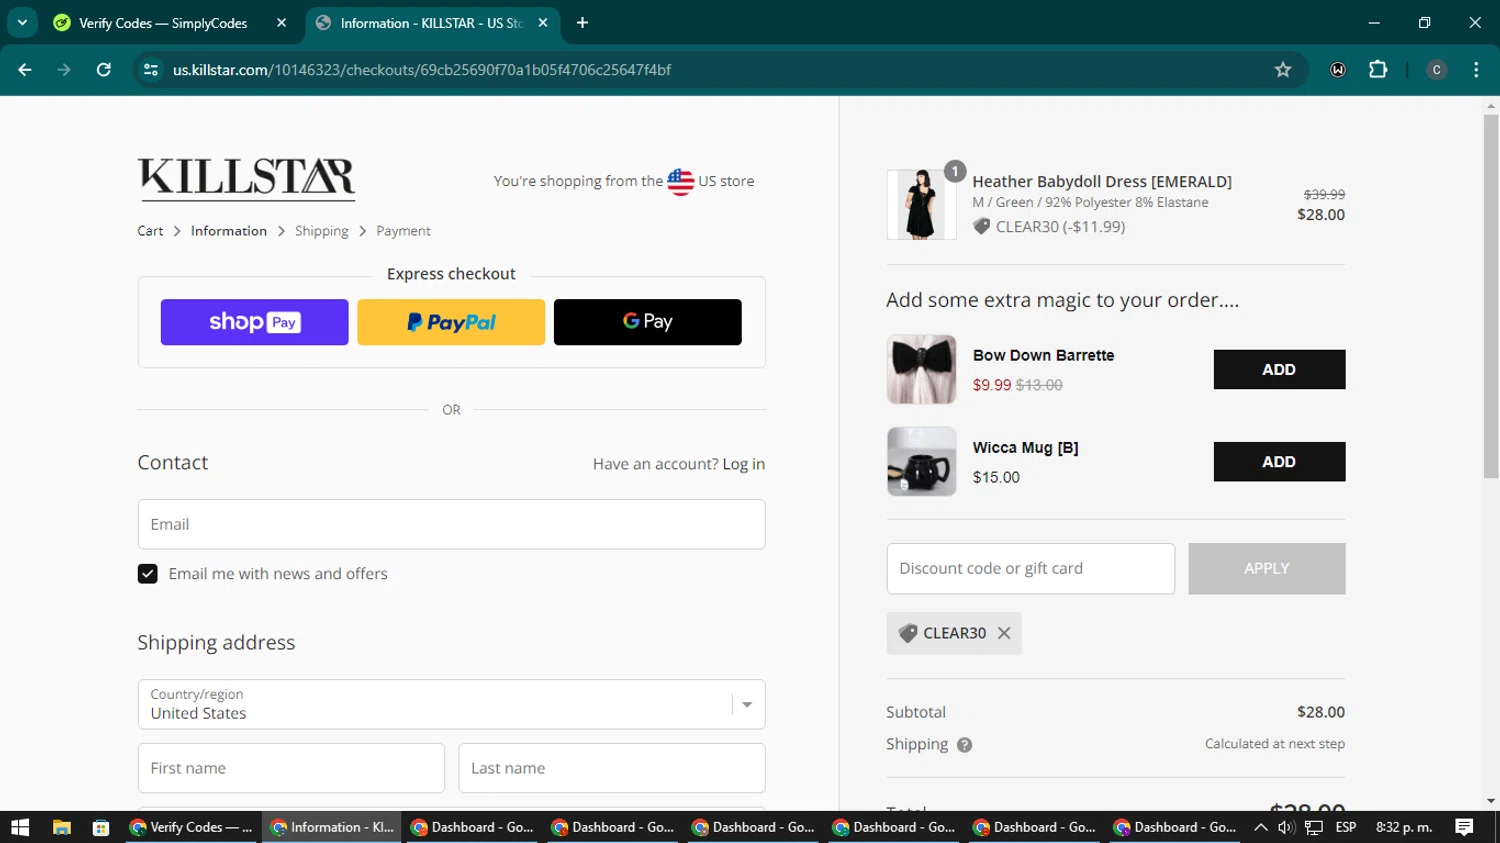Click the Discount code or gift card field
The width and height of the screenshot is (1500, 843).
click(1031, 568)
